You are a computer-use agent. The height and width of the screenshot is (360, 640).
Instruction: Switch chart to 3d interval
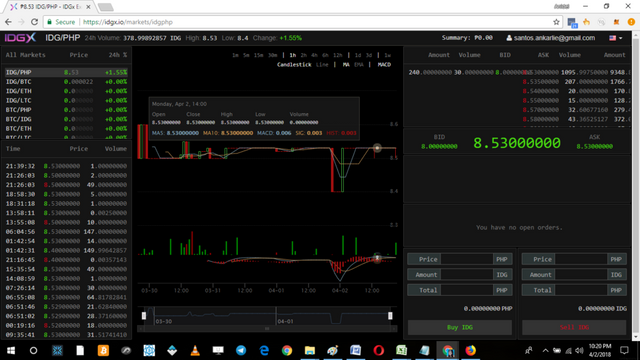[x=369, y=55]
